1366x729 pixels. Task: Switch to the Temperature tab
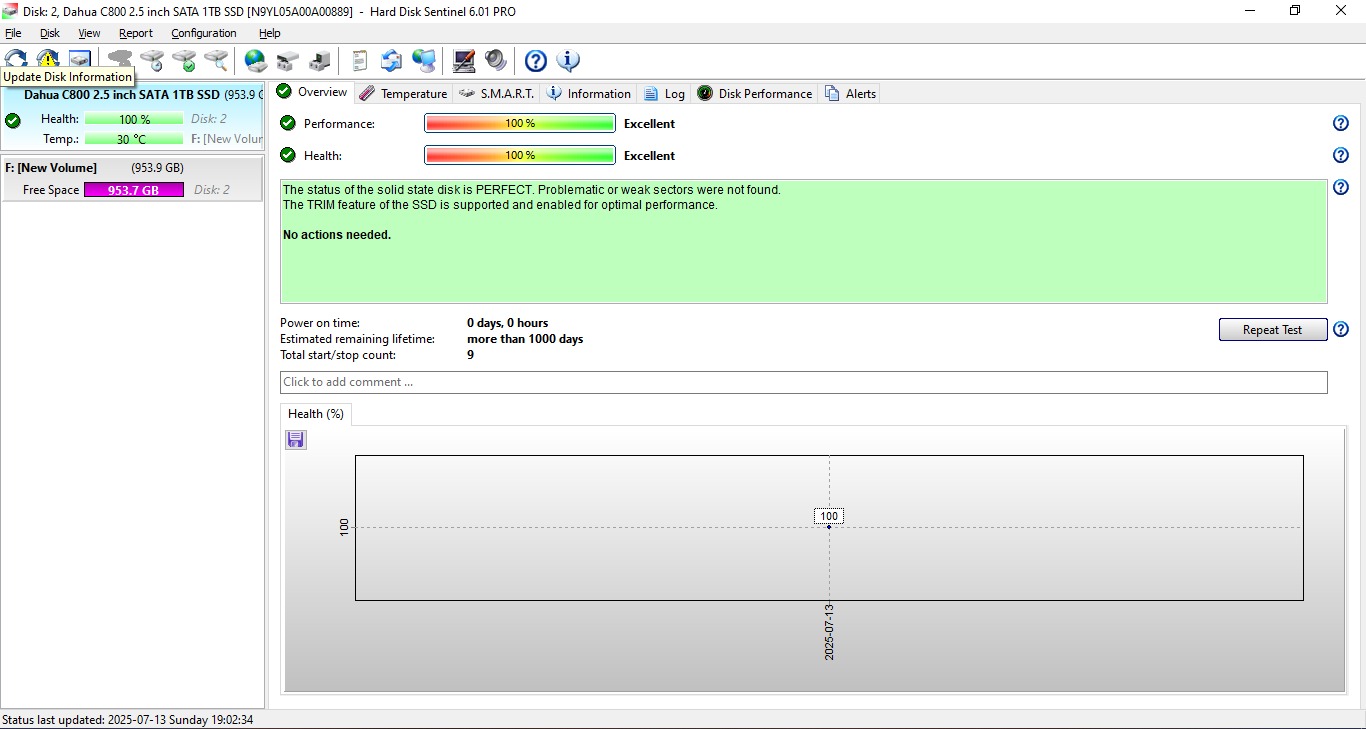[x=403, y=94]
